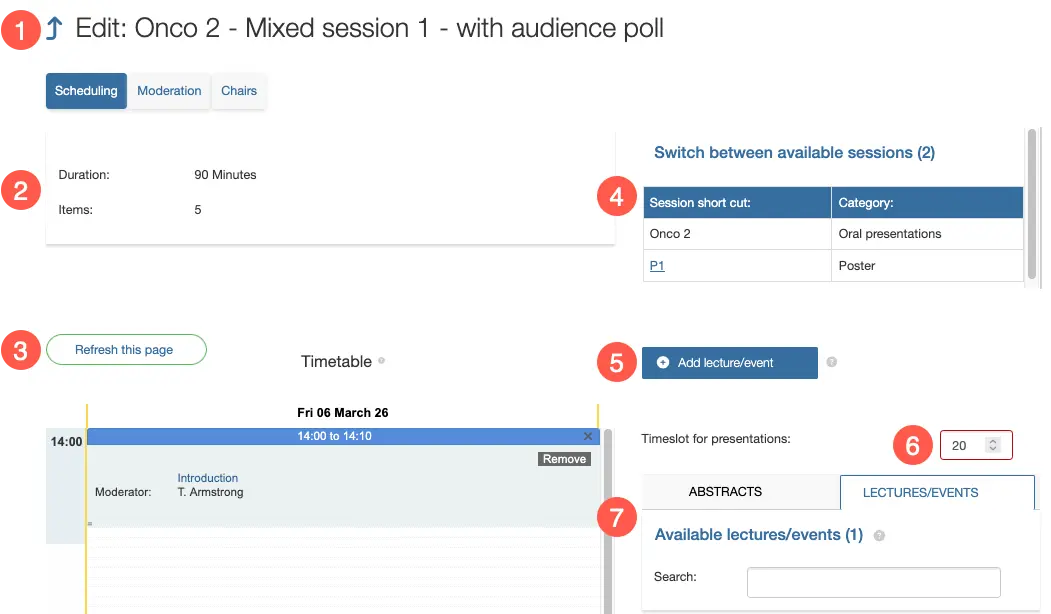The image size is (1051, 614).
Task: Focus the Search input for lectures/events
Action: 873,582
